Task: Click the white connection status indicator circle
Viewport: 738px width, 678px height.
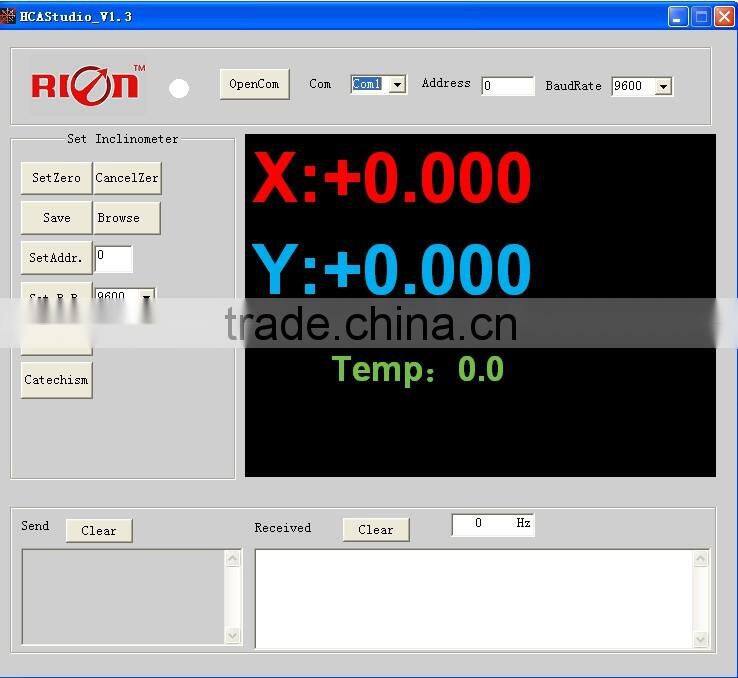Action: (179, 88)
